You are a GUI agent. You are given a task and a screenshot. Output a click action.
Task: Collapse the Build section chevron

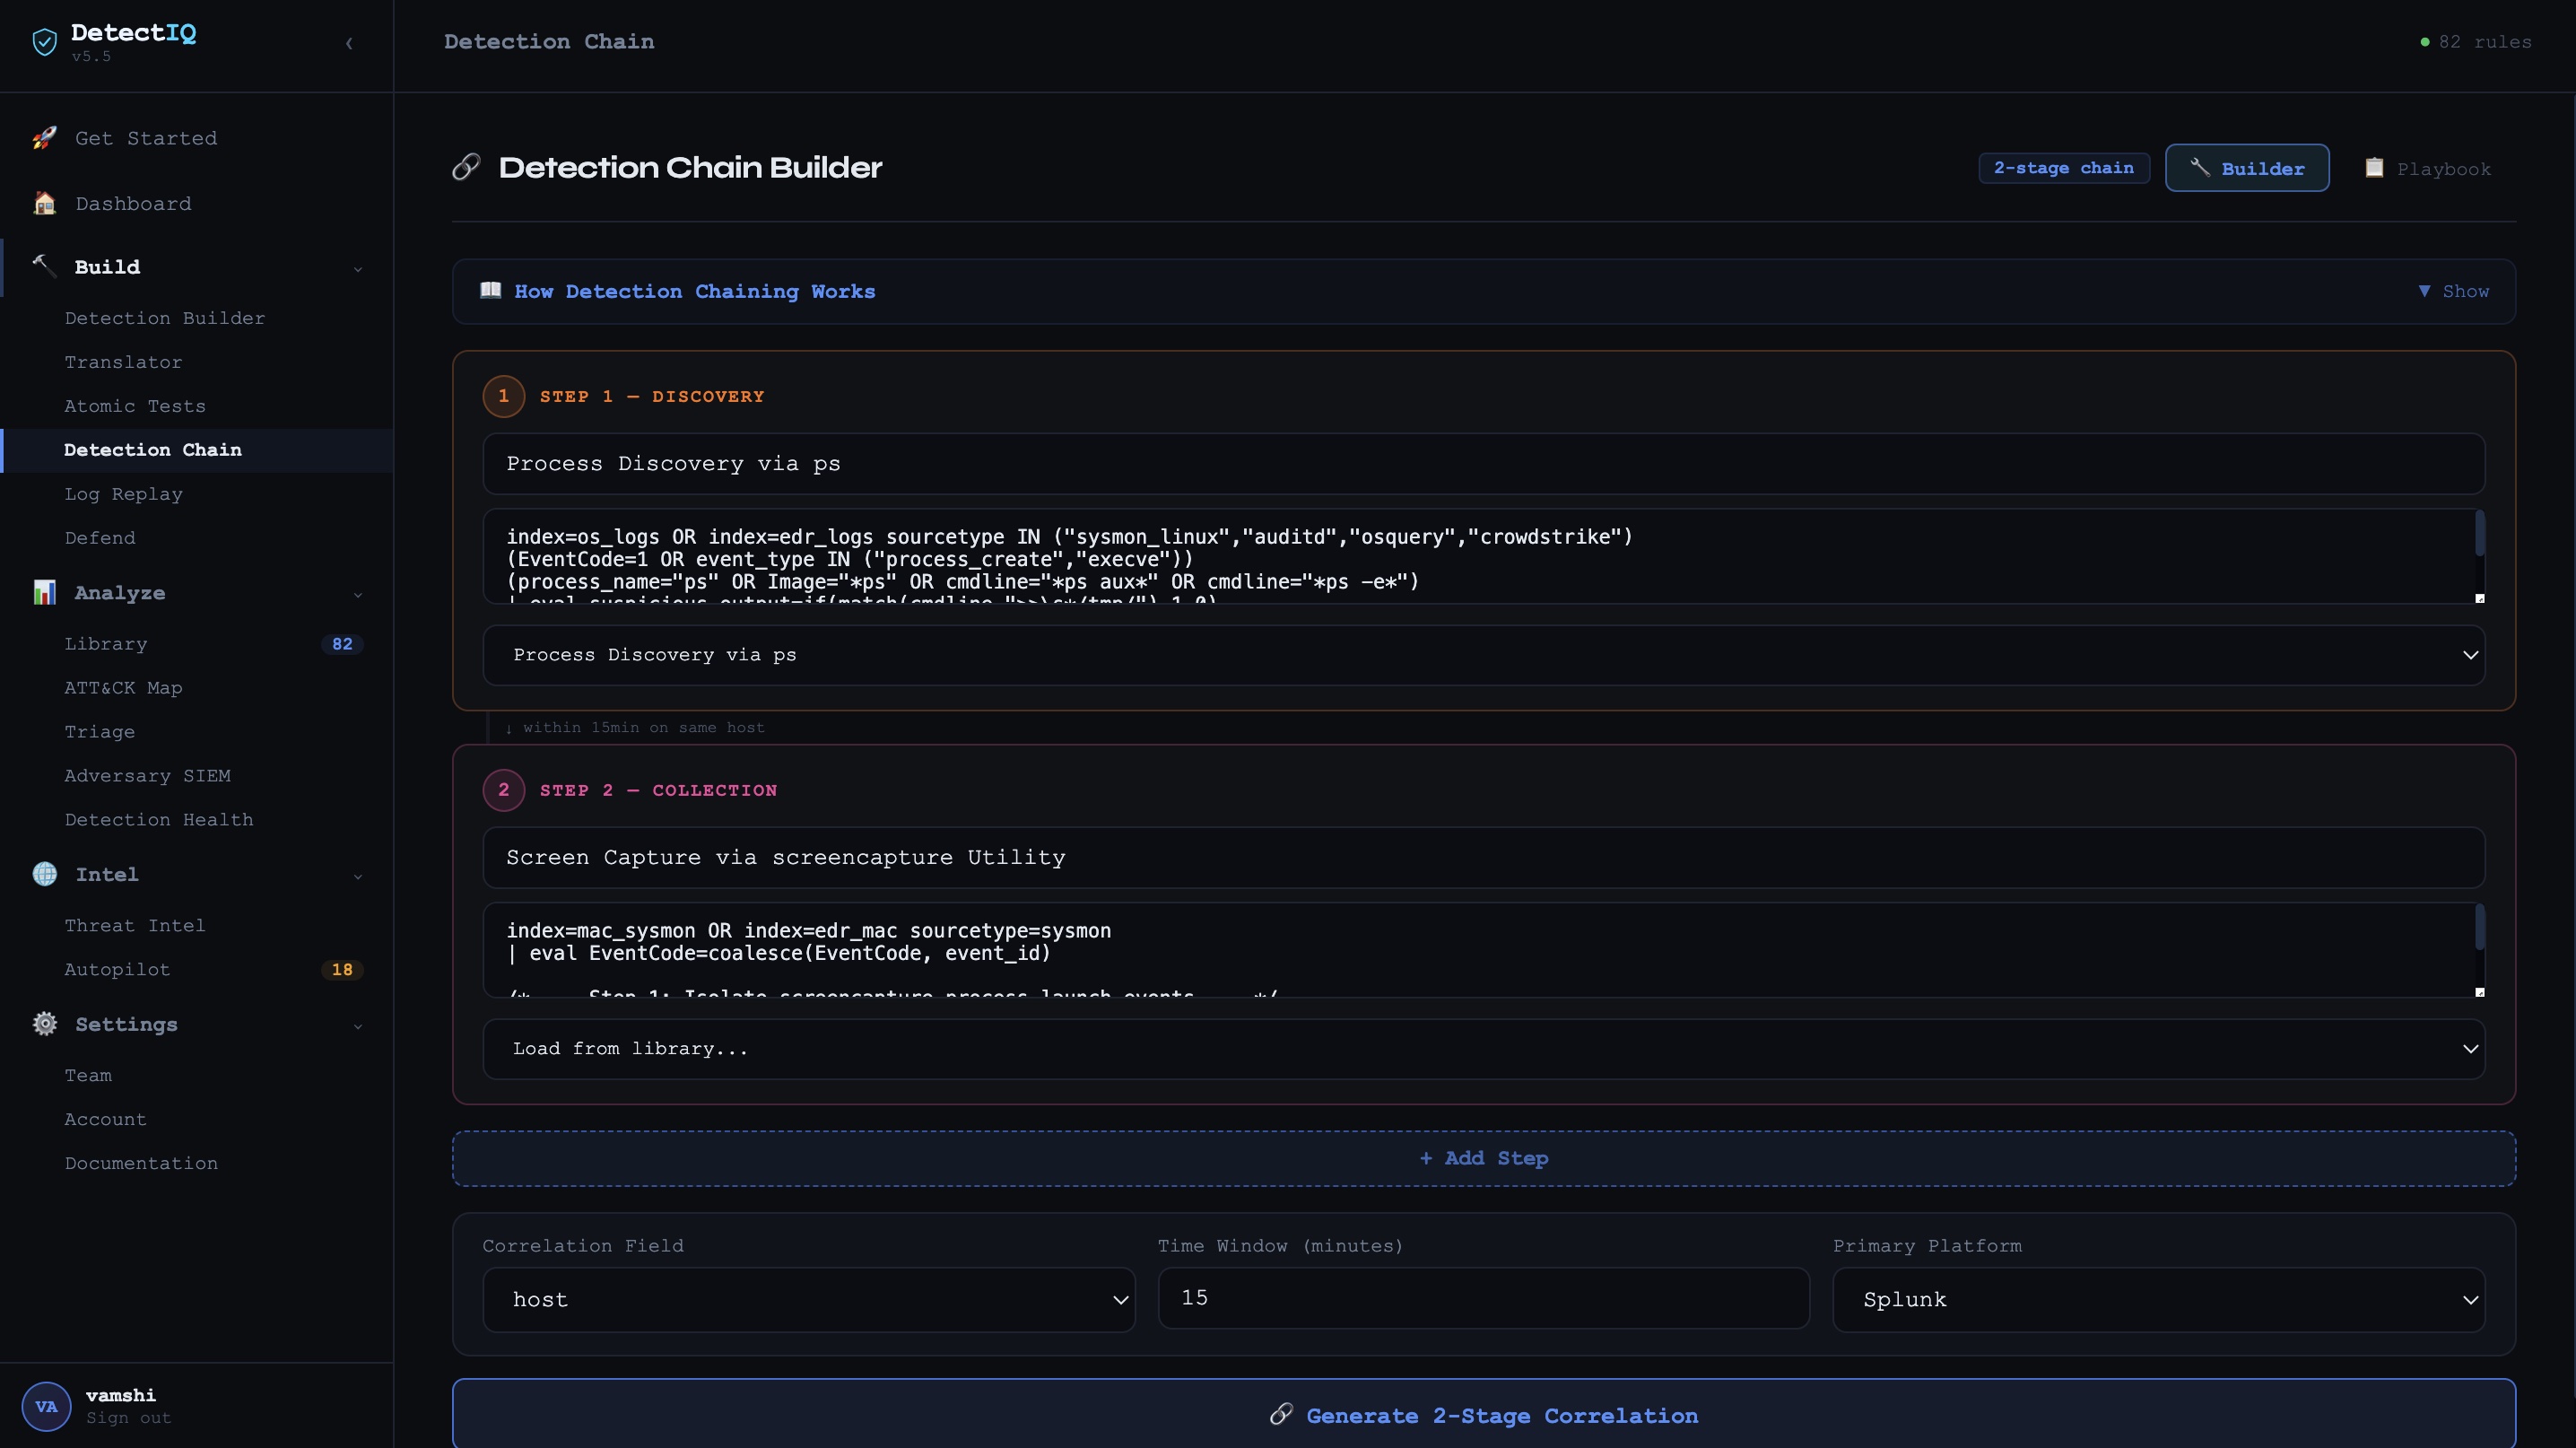[x=358, y=268]
